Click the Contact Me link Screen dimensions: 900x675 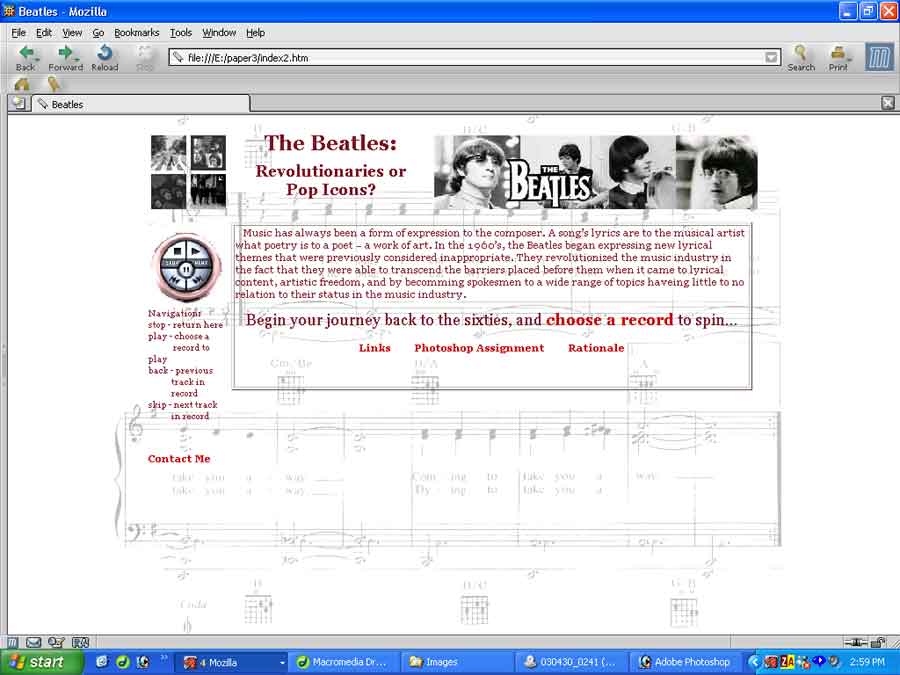179,459
